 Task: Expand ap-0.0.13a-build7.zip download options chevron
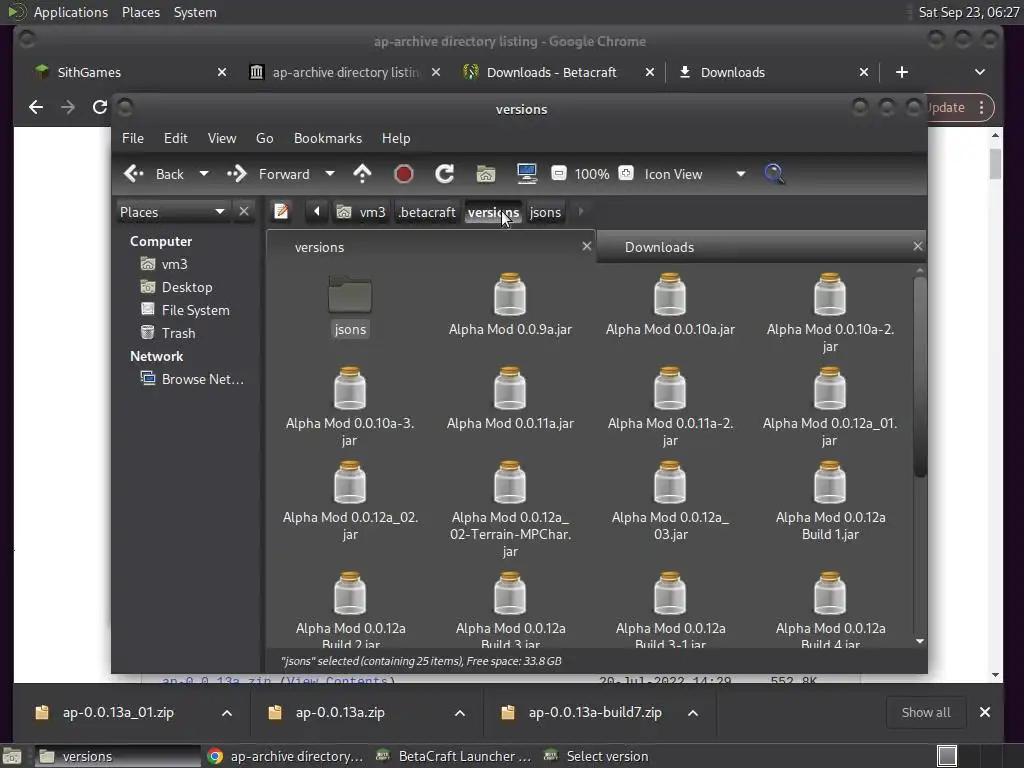tap(693, 712)
